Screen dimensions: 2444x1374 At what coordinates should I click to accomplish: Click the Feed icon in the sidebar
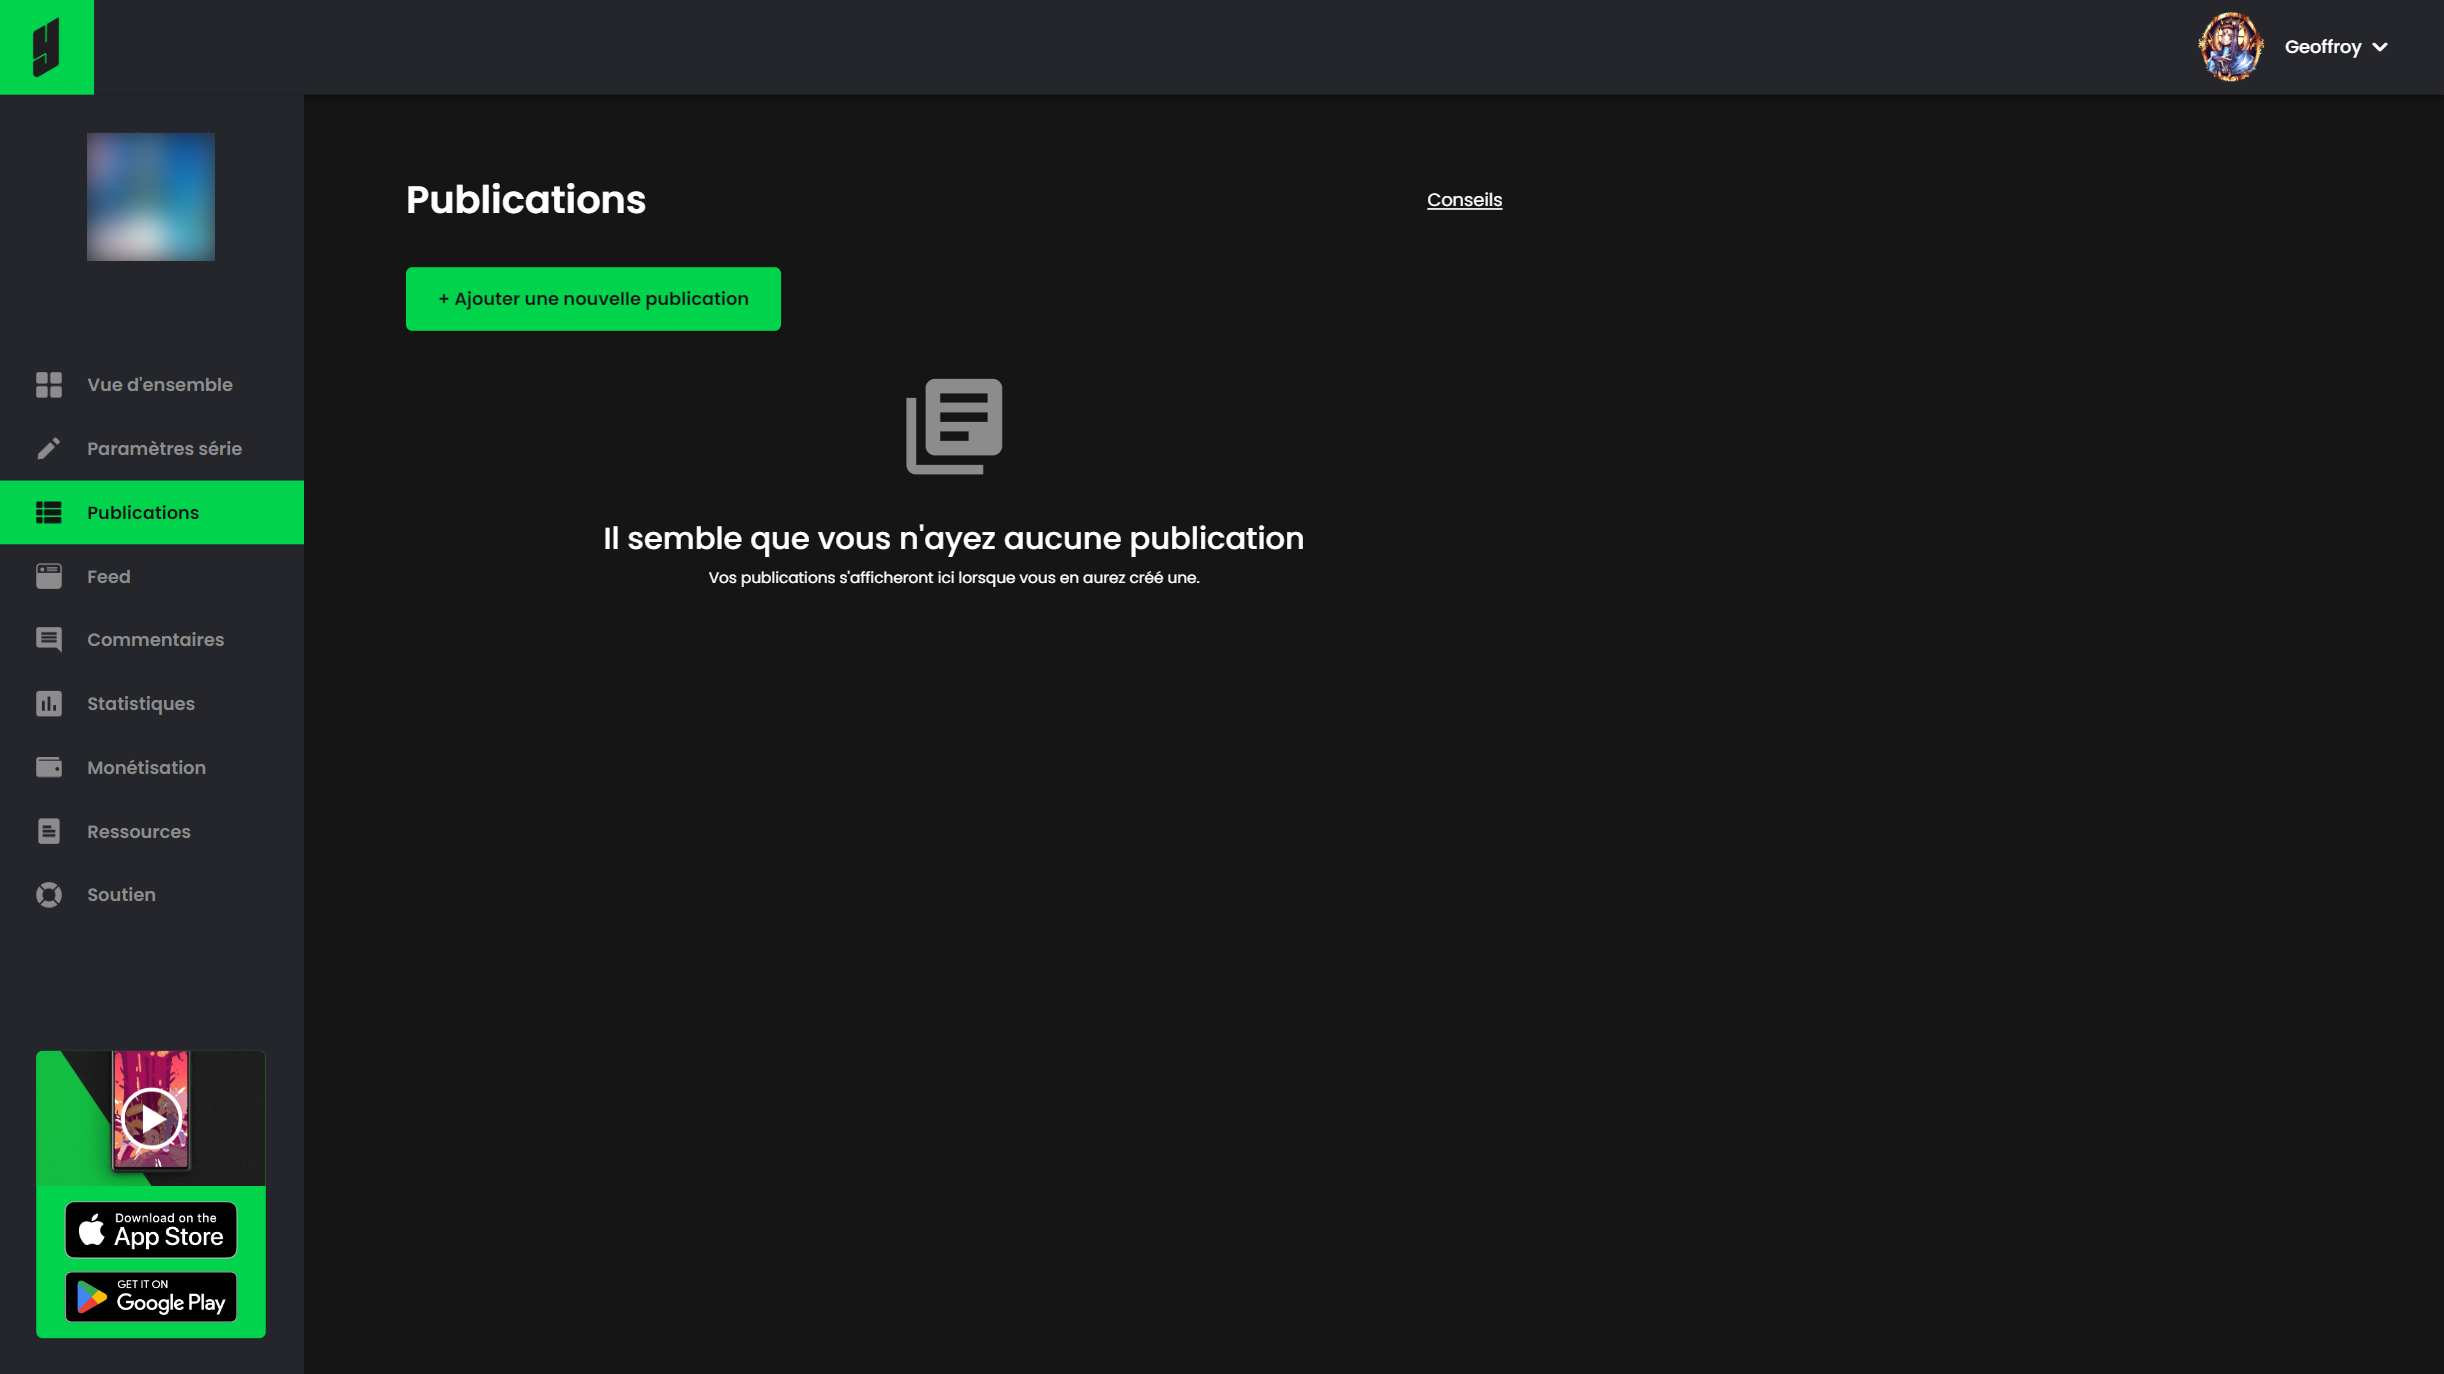(x=49, y=576)
